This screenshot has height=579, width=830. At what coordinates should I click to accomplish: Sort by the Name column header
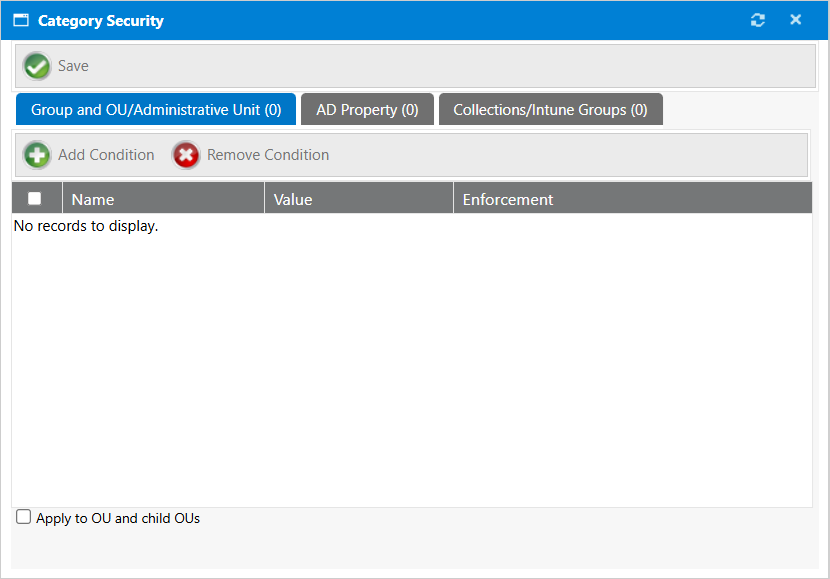93,199
